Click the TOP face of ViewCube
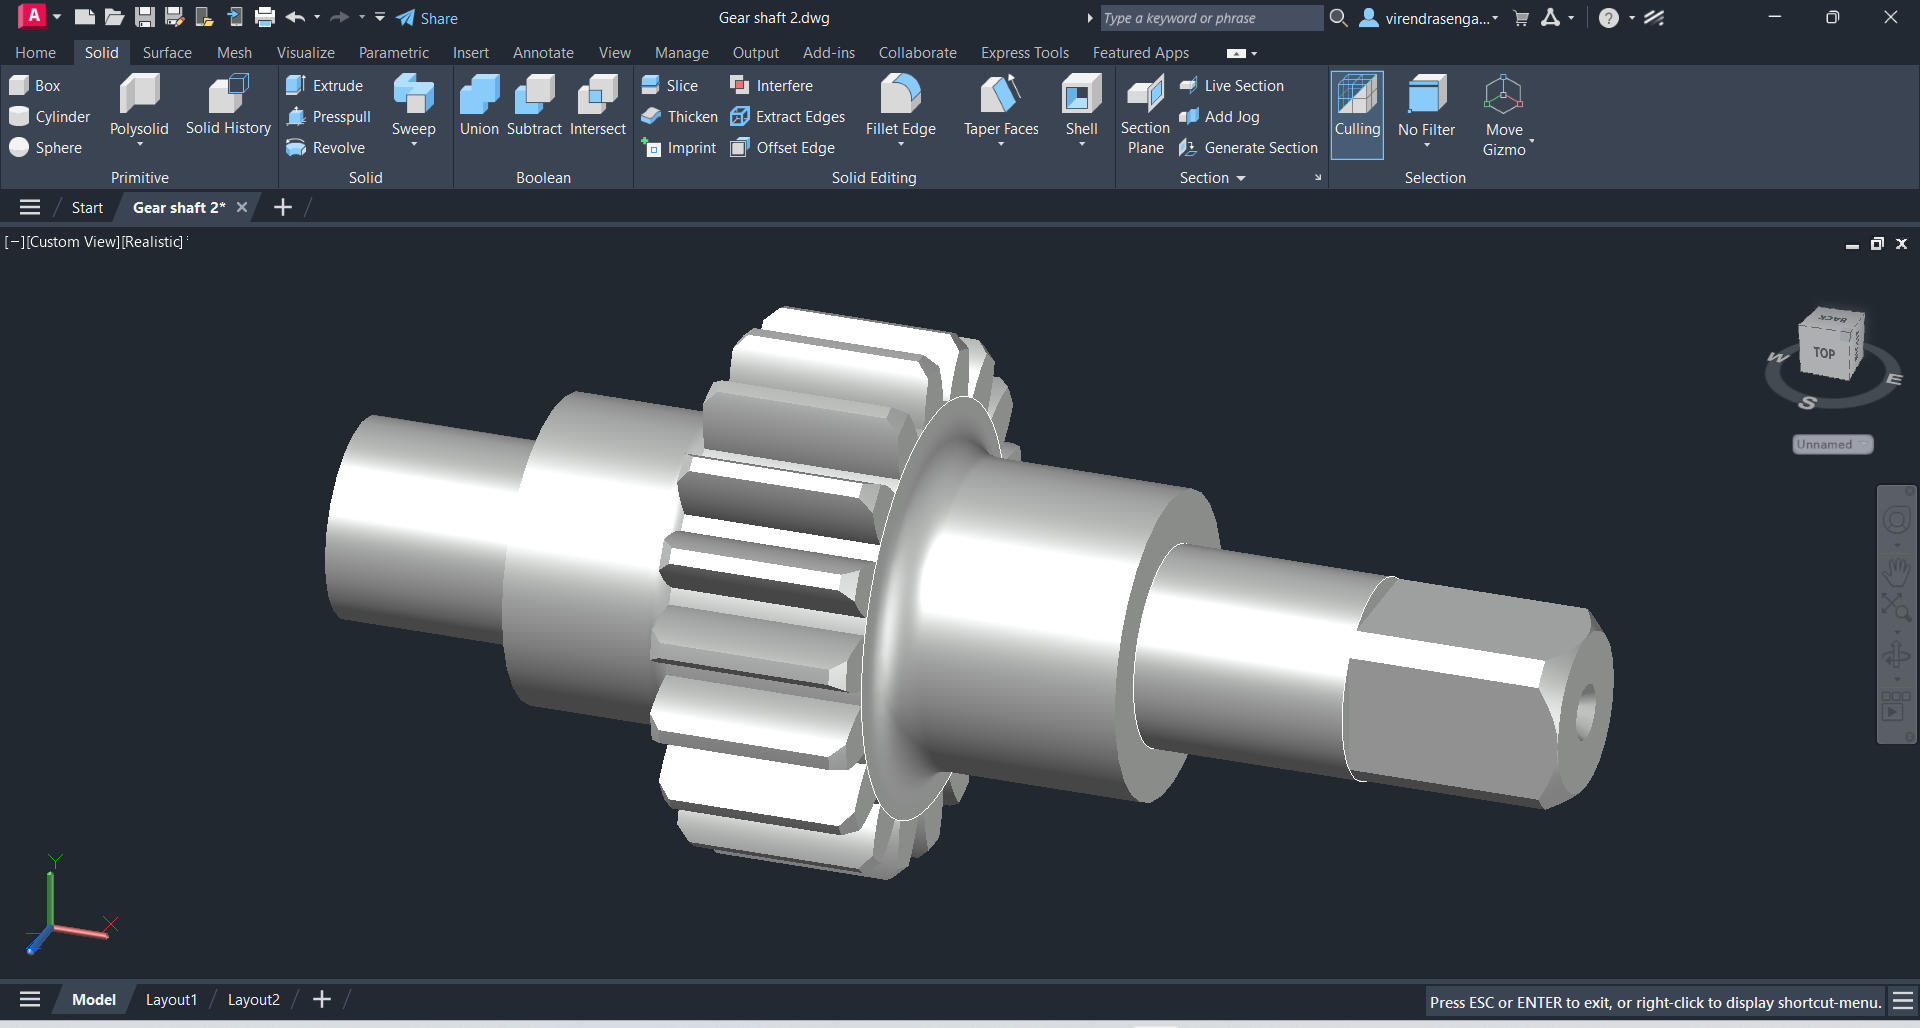The height and width of the screenshot is (1028, 1920). (x=1825, y=353)
